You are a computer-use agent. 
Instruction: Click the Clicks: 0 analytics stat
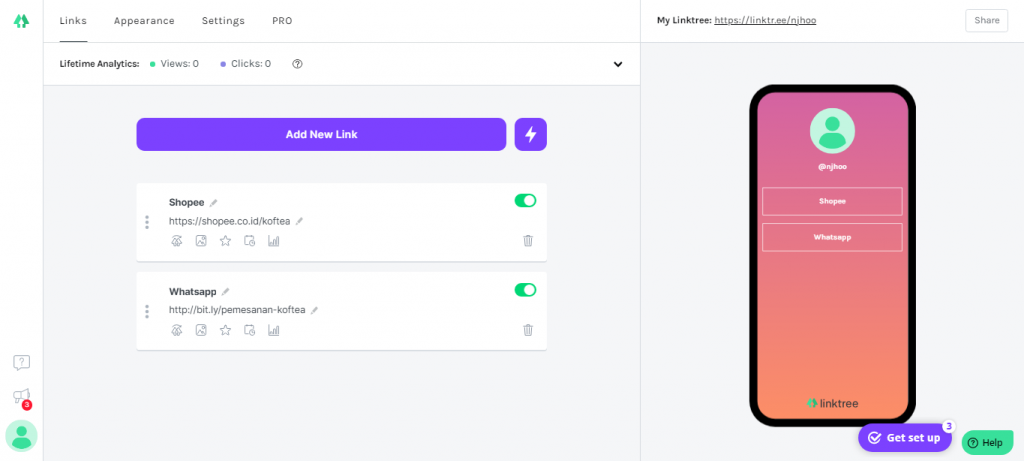[x=246, y=64]
